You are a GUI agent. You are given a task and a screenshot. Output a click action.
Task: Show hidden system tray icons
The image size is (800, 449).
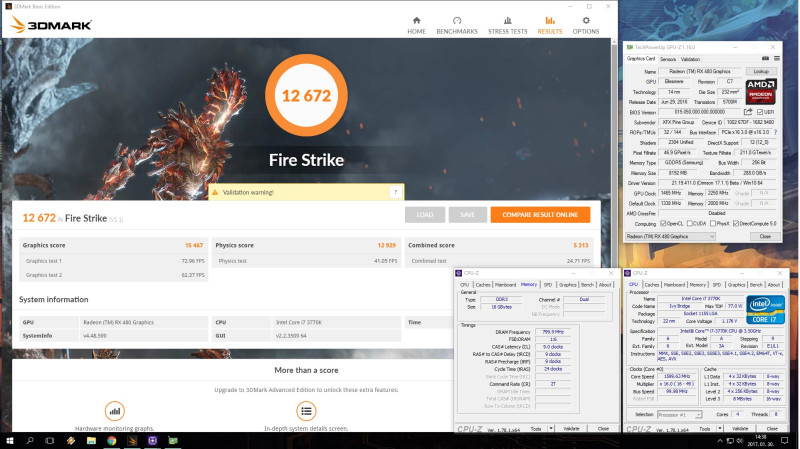[x=719, y=441]
